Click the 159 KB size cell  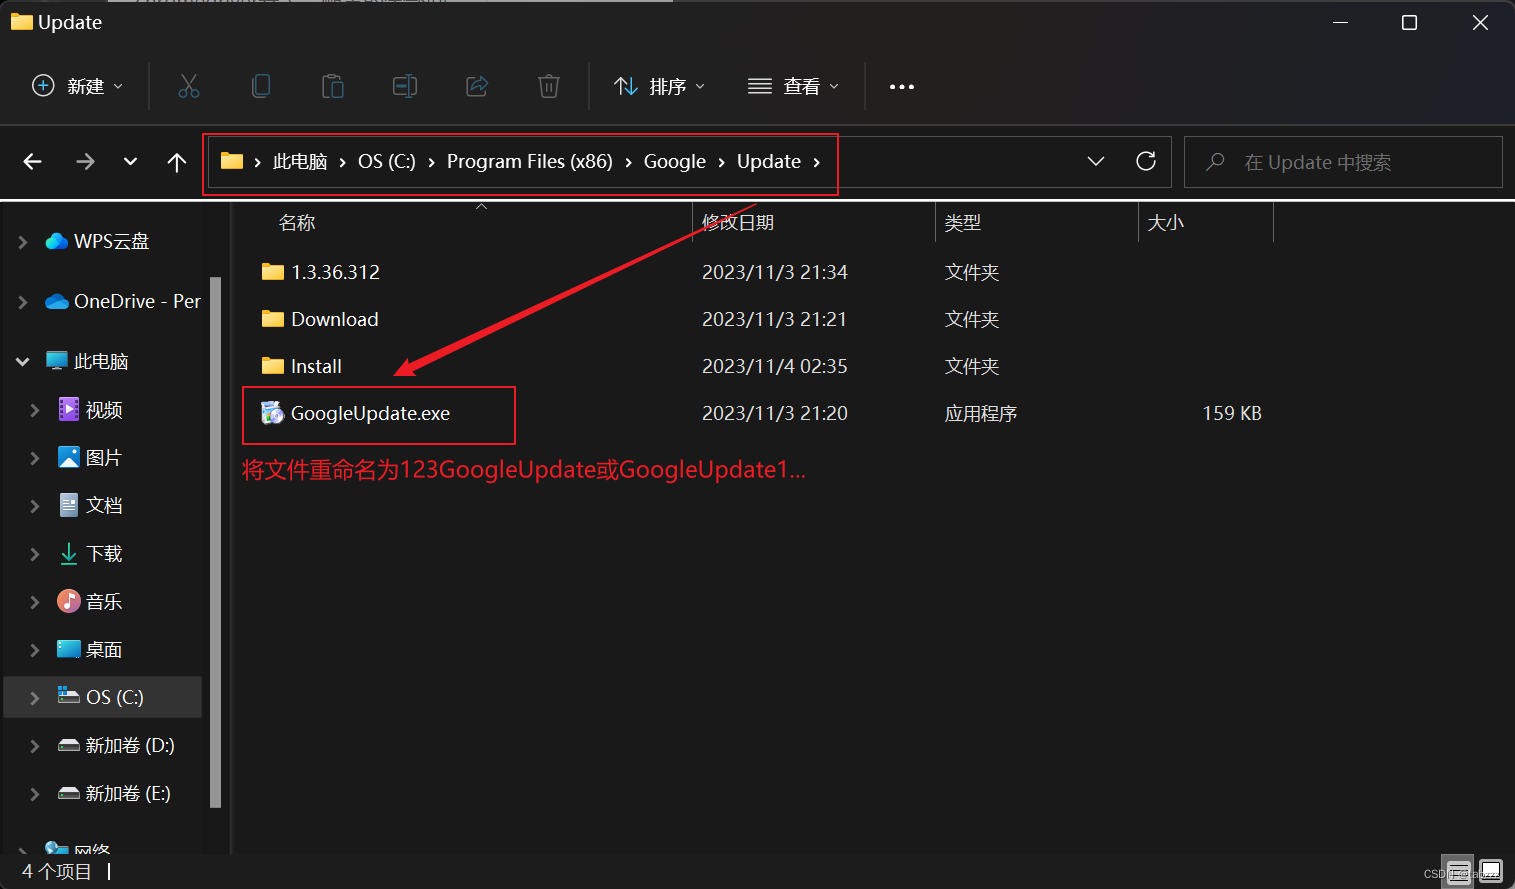coord(1232,413)
